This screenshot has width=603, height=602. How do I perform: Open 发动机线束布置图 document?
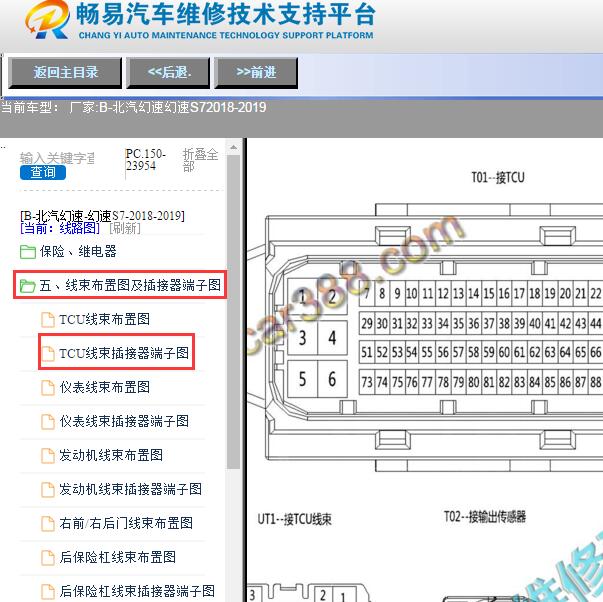pos(111,455)
